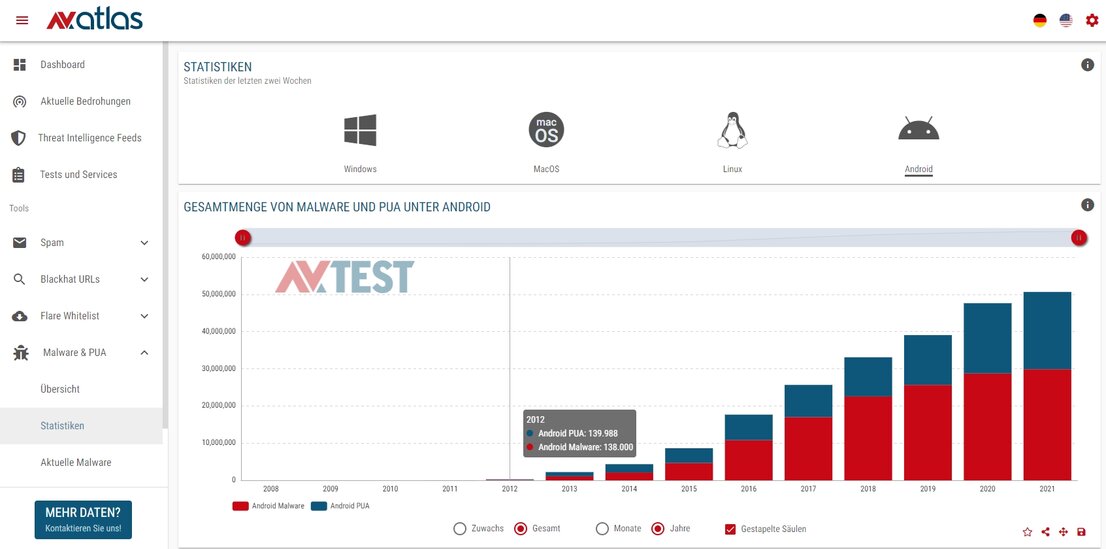The width and height of the screenshot is (1106, 549).
Task: Switch language to German flag
Action: 1040,20
